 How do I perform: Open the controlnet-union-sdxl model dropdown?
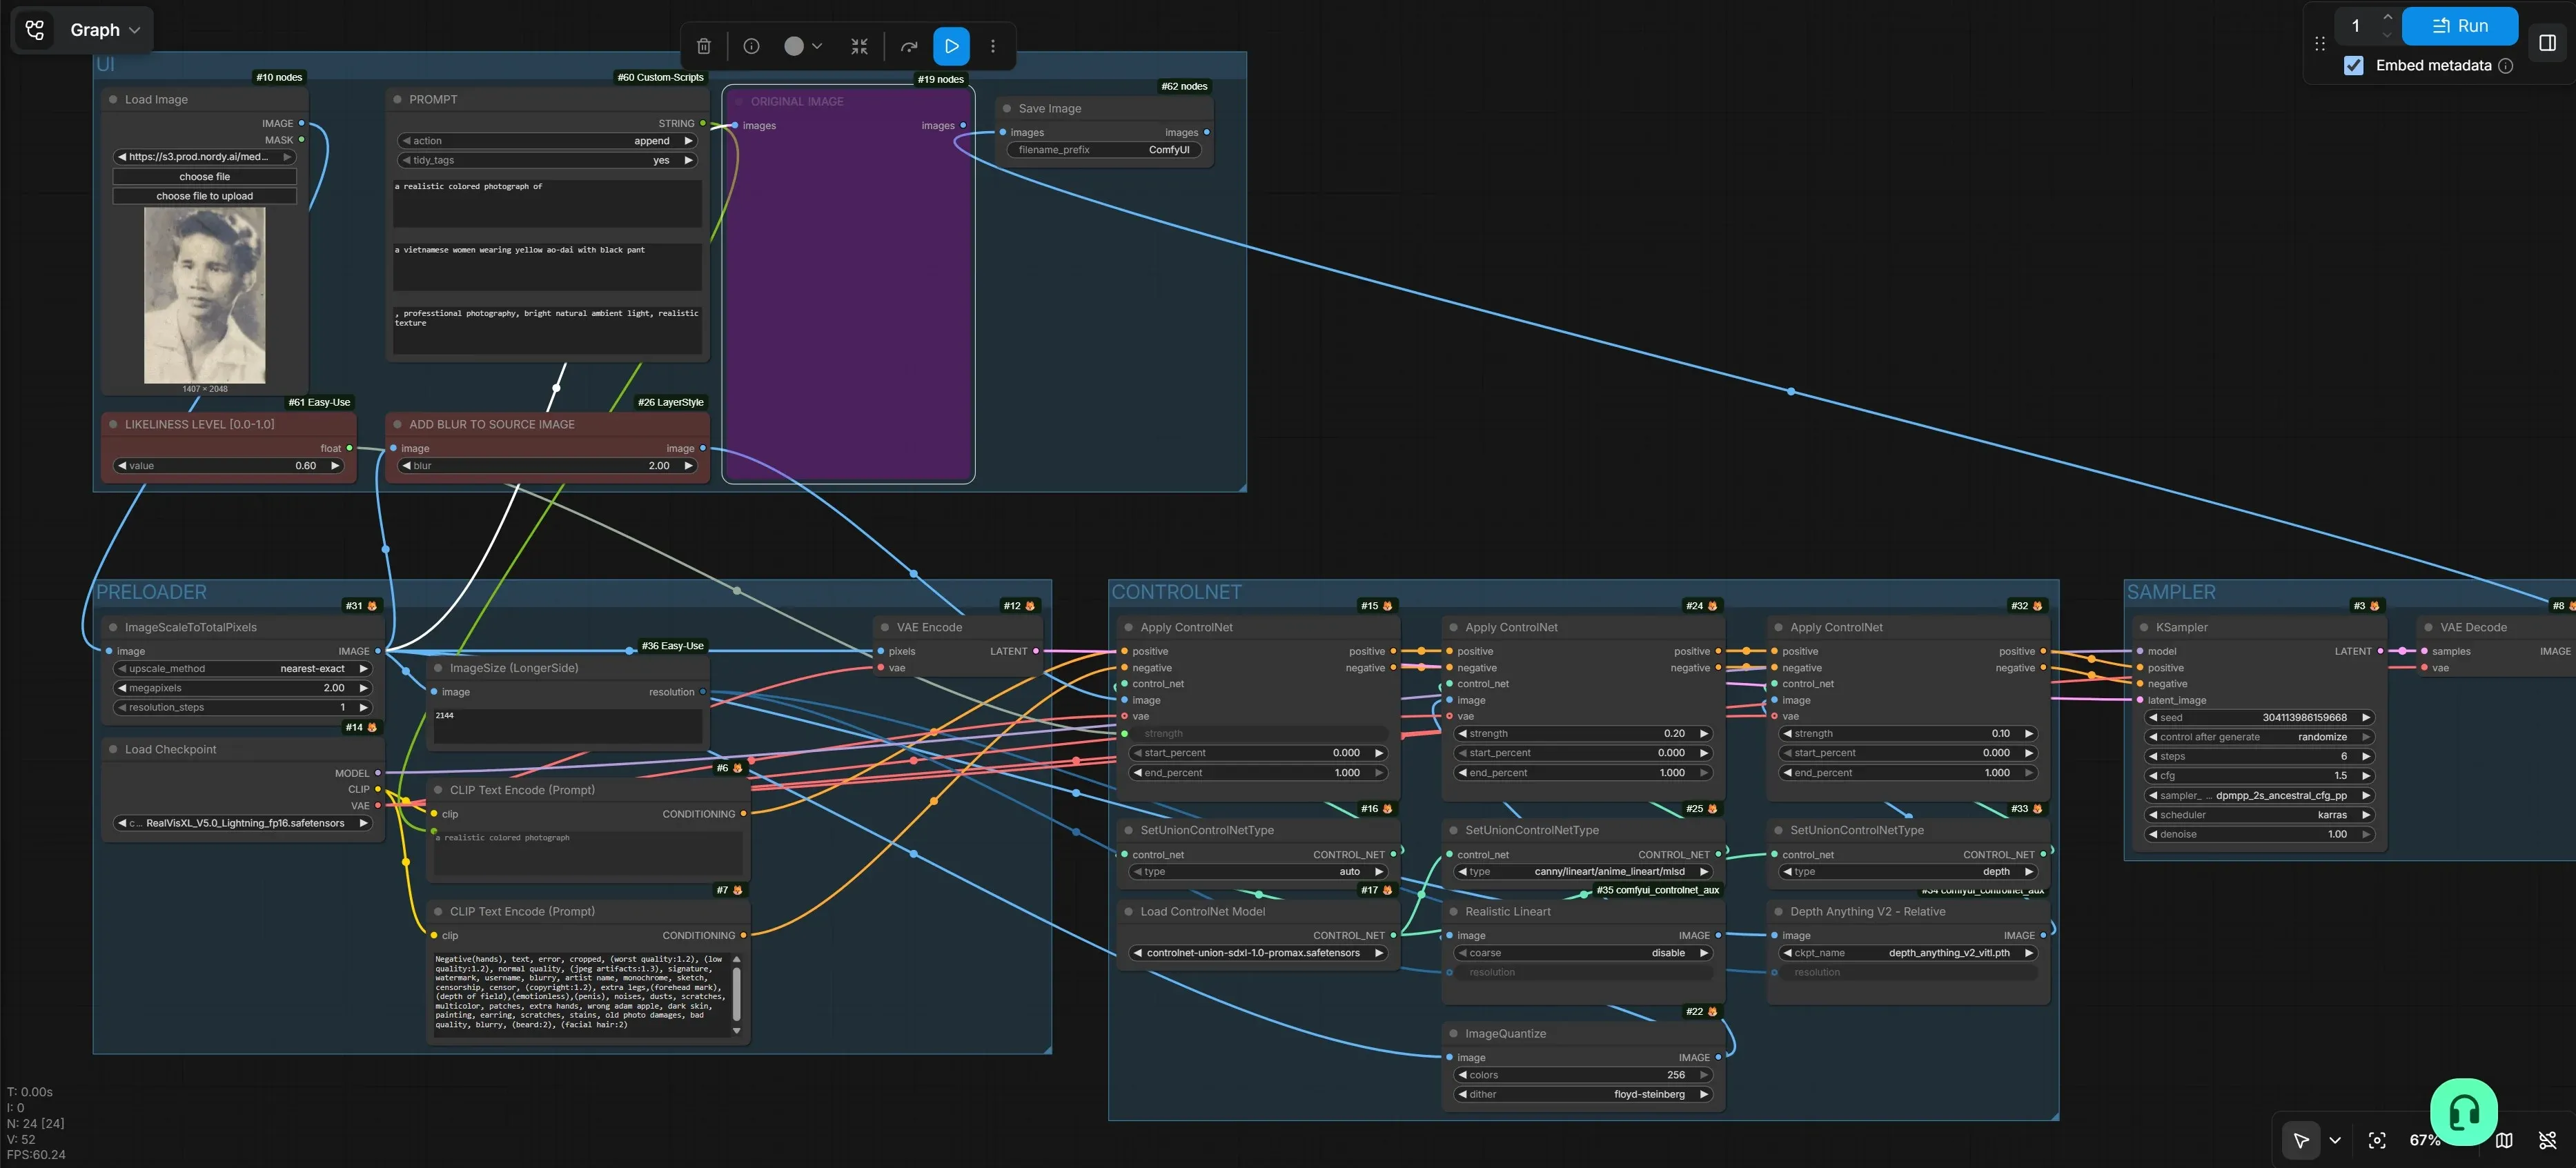pos(1259,953)
